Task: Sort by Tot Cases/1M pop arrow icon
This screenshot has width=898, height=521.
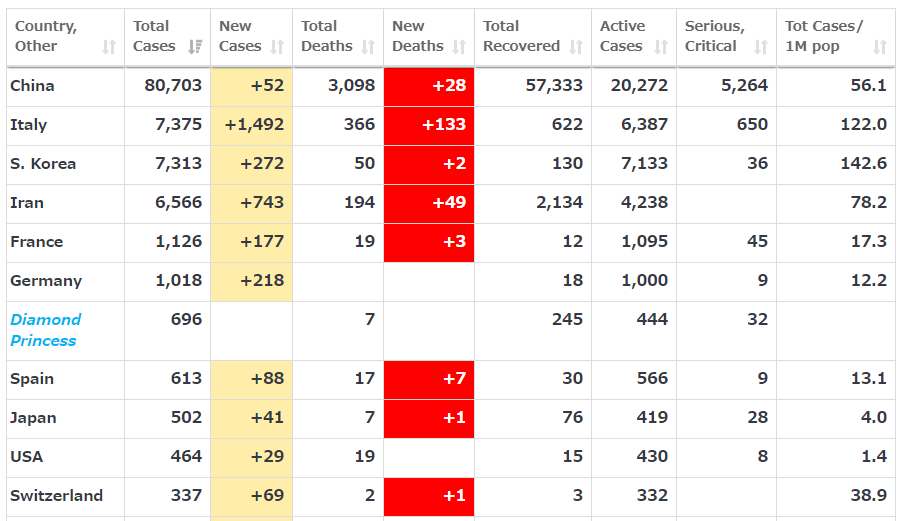Action: pyautogui.click(x=880, y=47)
